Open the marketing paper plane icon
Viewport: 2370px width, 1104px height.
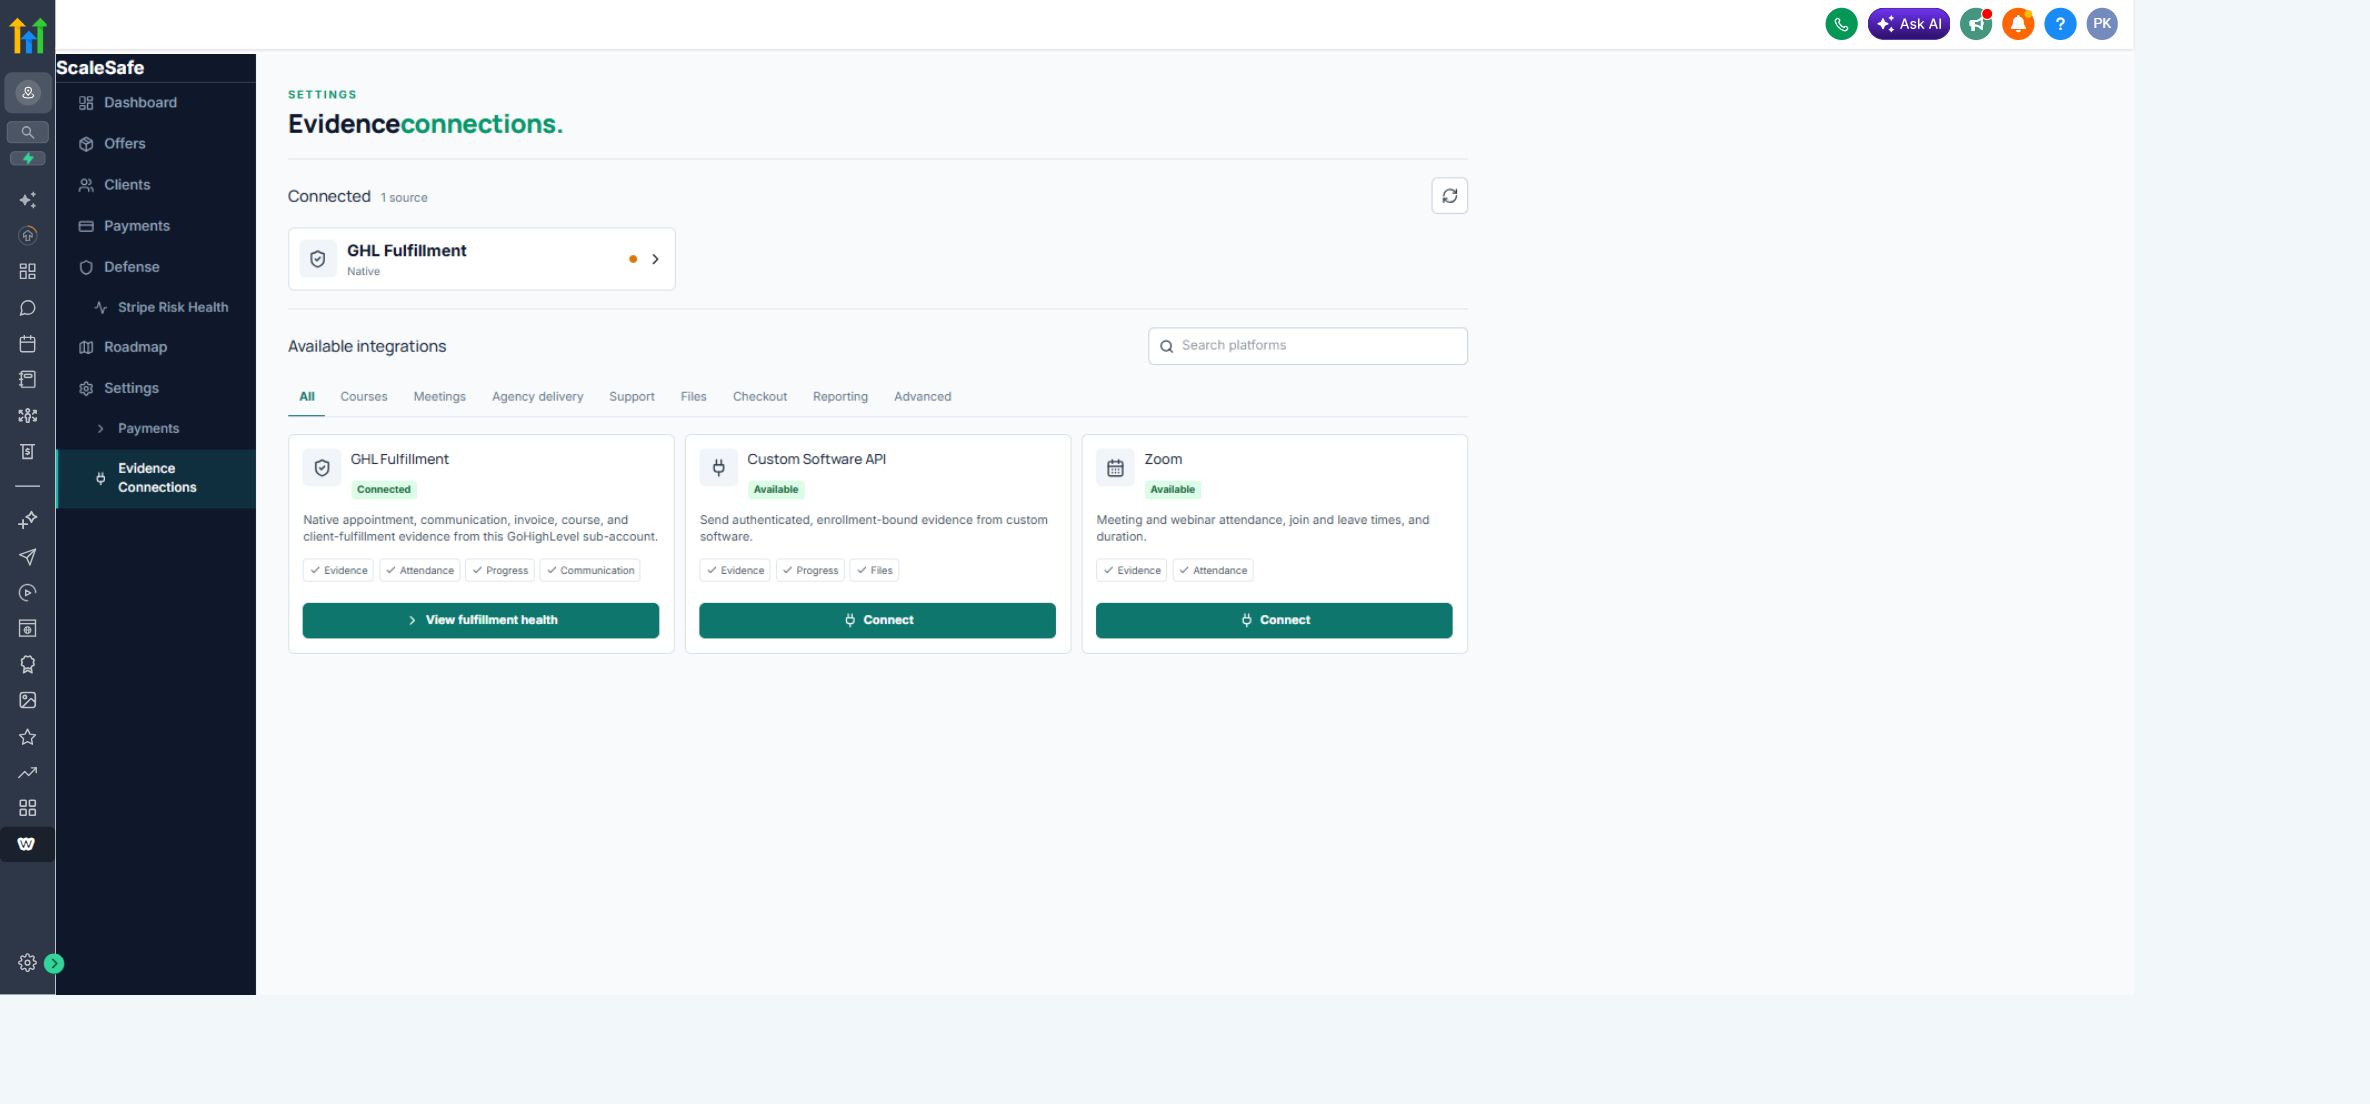pos(28,557)
